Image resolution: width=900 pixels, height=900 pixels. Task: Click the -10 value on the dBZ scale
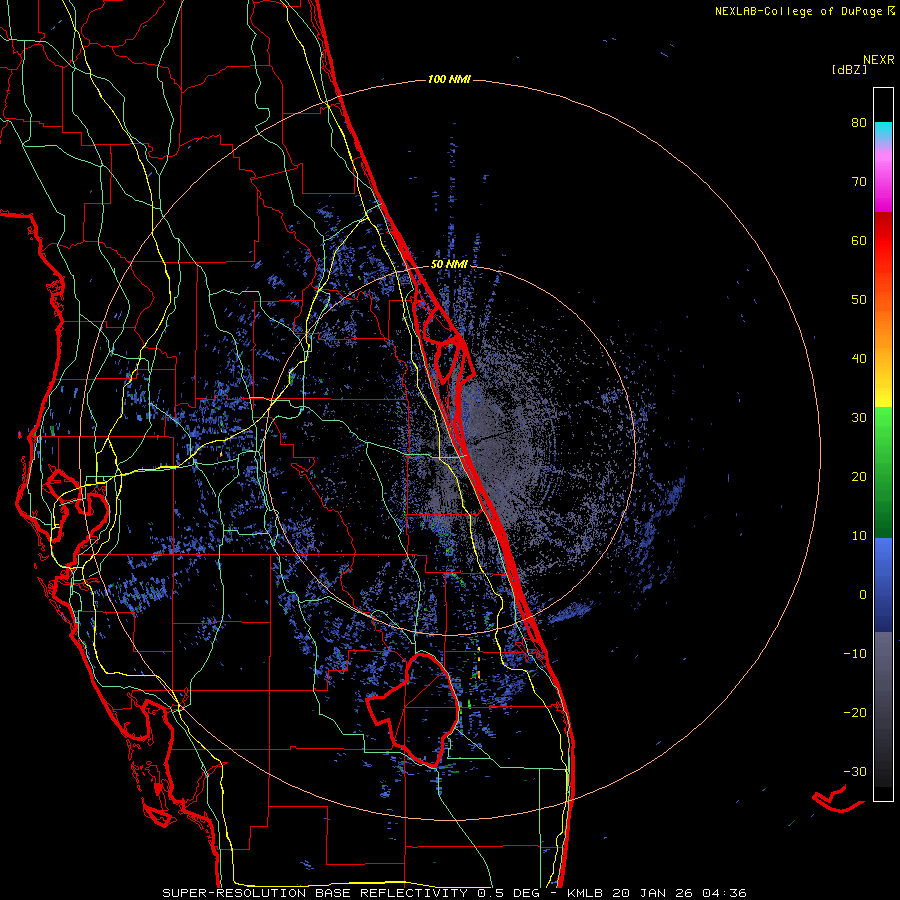point(855,654)
